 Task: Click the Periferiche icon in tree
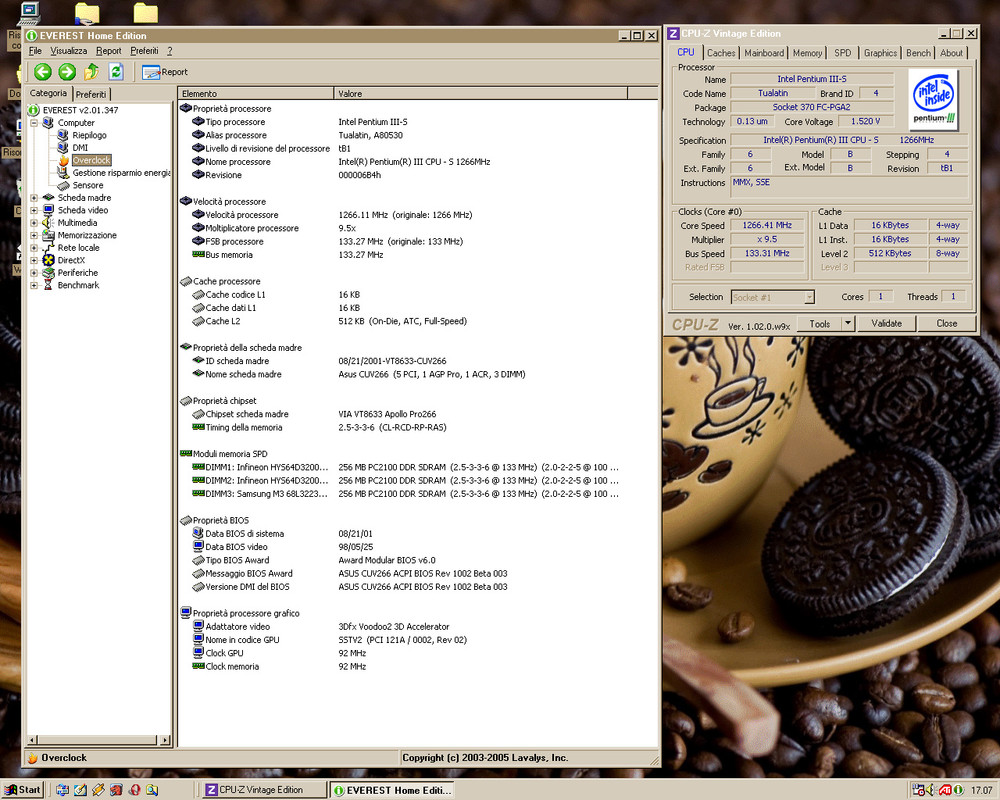pos(48,272)
